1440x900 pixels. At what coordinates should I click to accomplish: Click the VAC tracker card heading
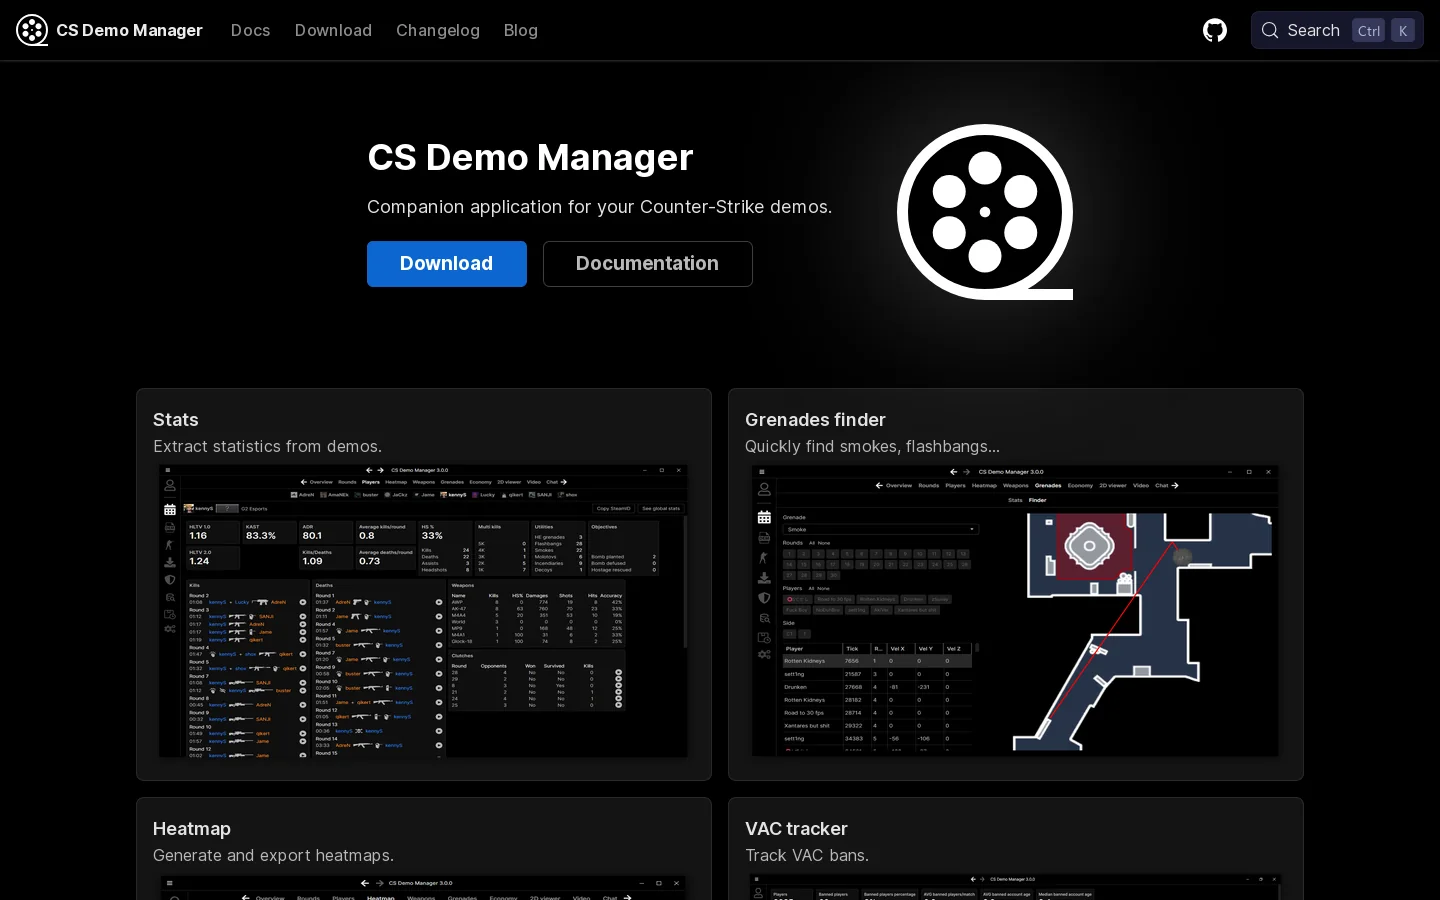pyautogui.click(x=796, y=829)
